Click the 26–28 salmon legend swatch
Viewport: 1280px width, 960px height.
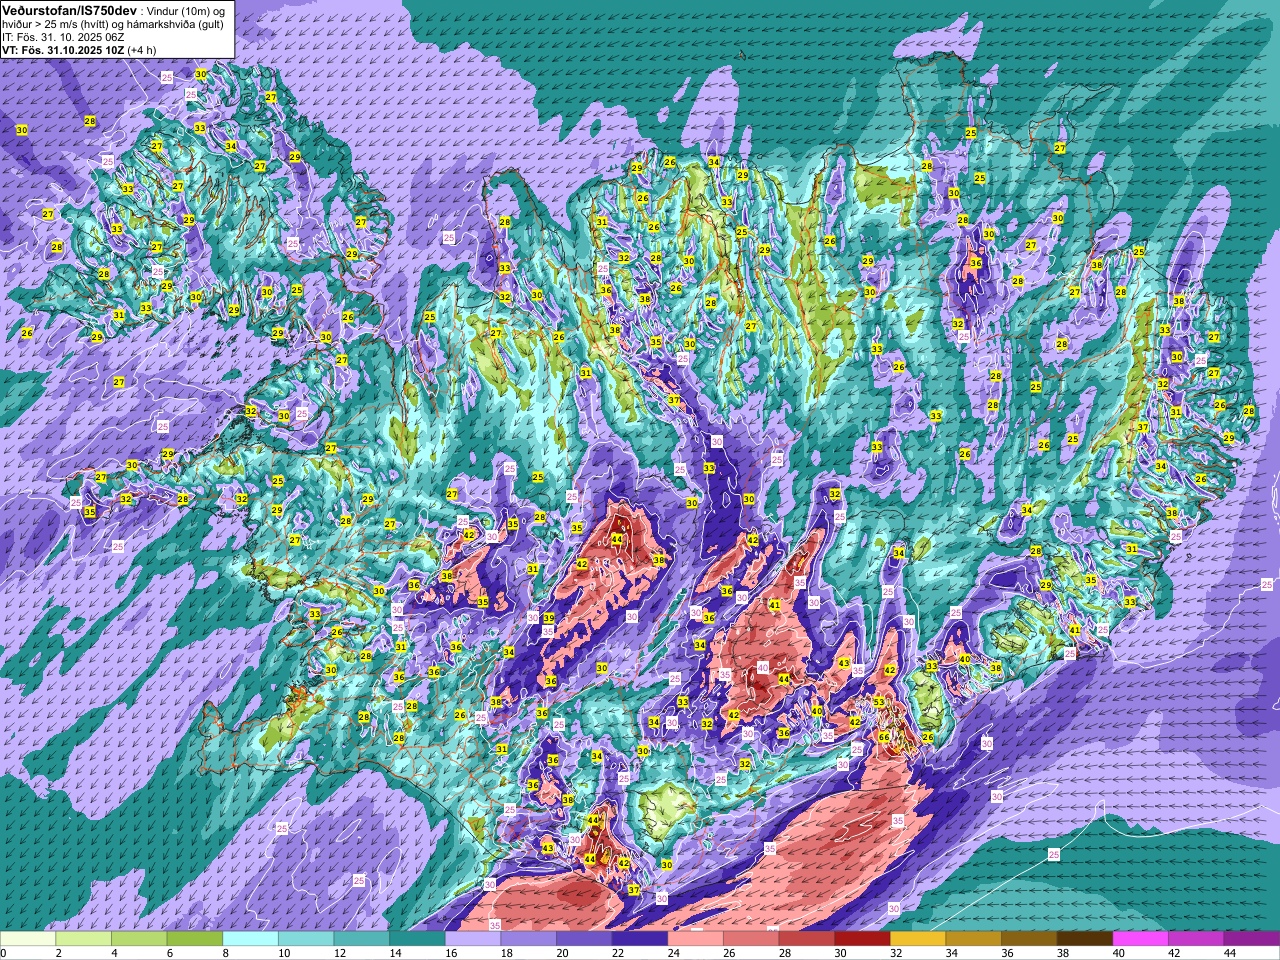pos(751,939)
